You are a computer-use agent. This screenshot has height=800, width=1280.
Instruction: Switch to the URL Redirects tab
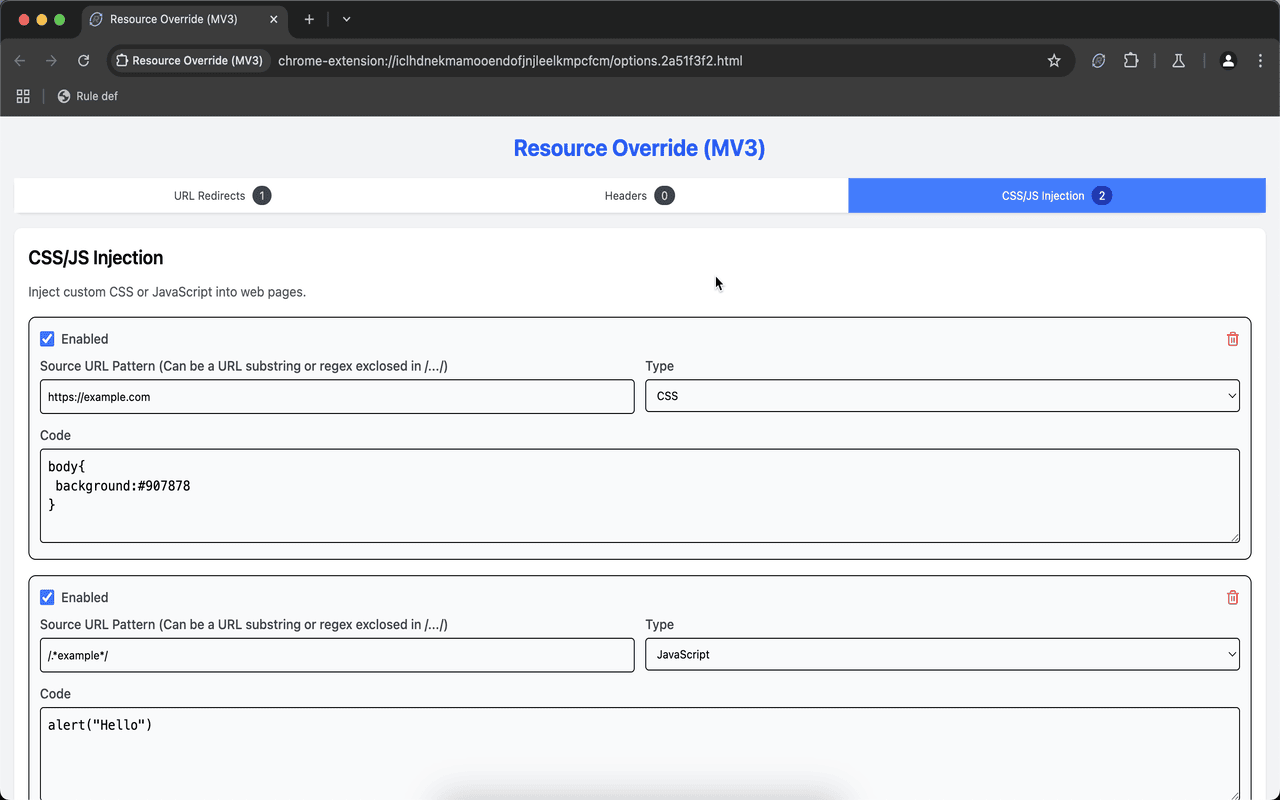[222, 195]
